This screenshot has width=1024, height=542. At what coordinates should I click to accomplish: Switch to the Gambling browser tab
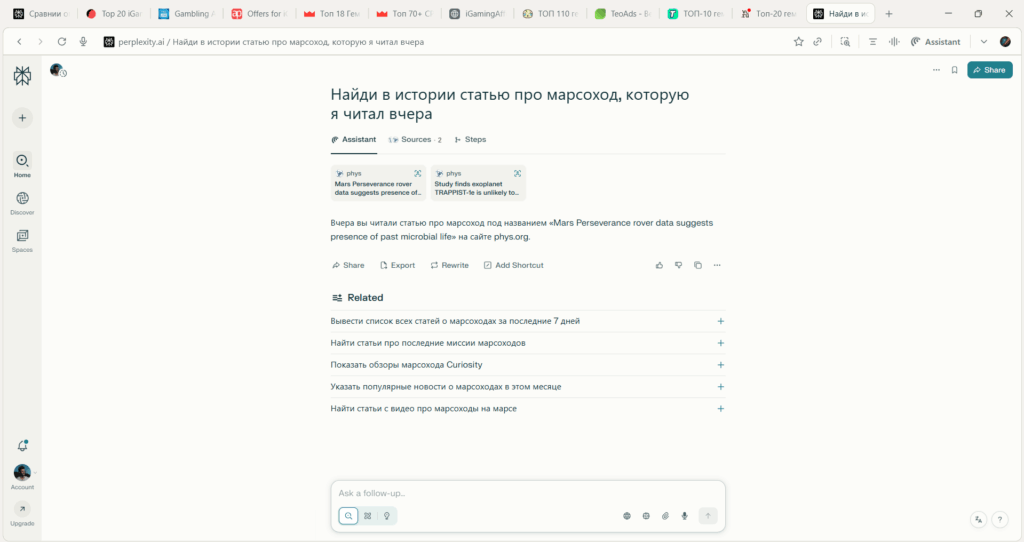coord(187,14)
